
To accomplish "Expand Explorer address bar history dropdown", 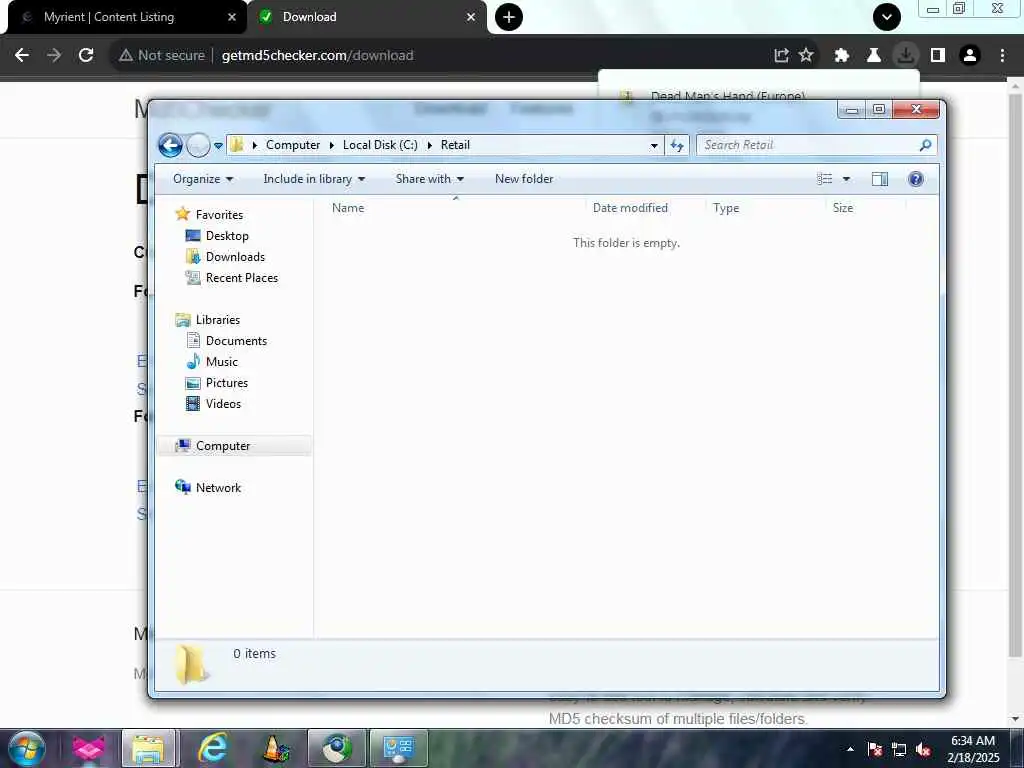I will point(654,146).
